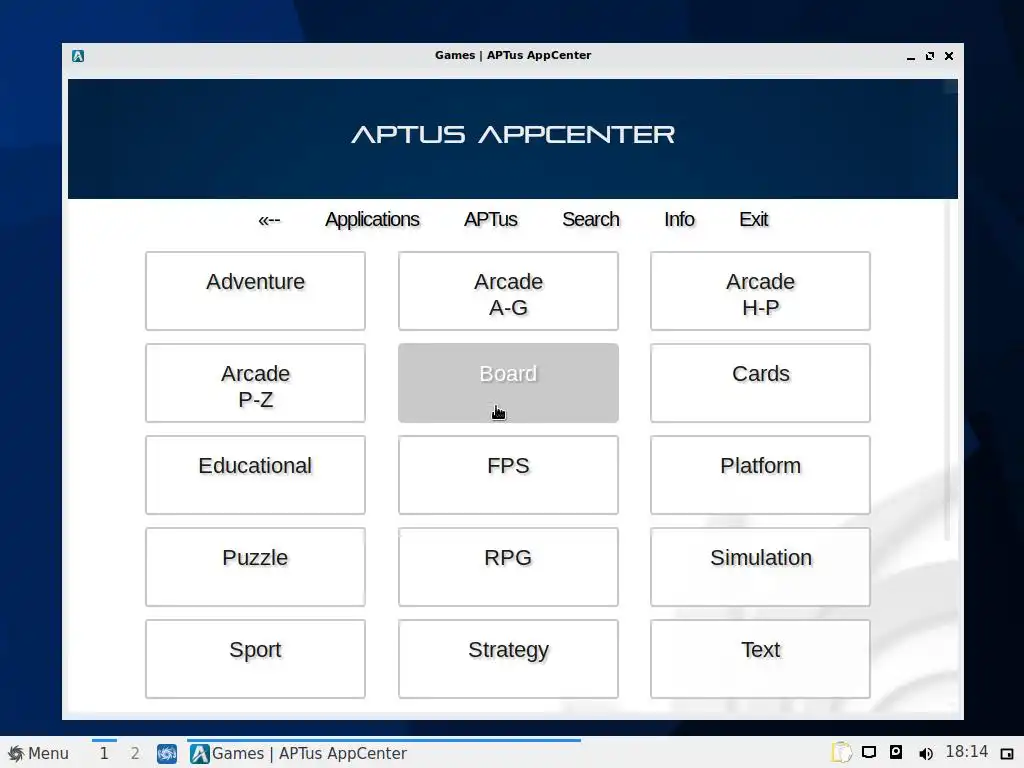Open the Arcade A-G category
This screenshot has height=768, width=1024.
pyautogui.click(x=508, y=291)
